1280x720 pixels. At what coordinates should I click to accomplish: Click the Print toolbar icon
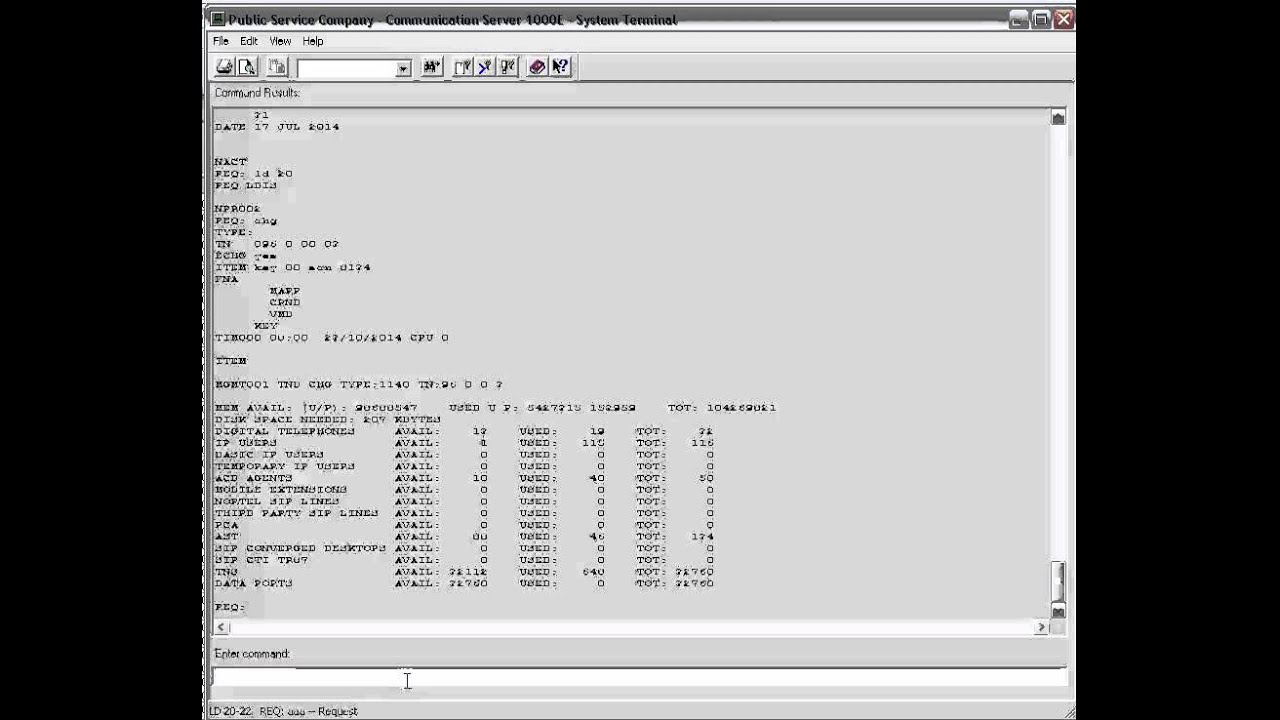pyautogui.click(x=225, y=67)
